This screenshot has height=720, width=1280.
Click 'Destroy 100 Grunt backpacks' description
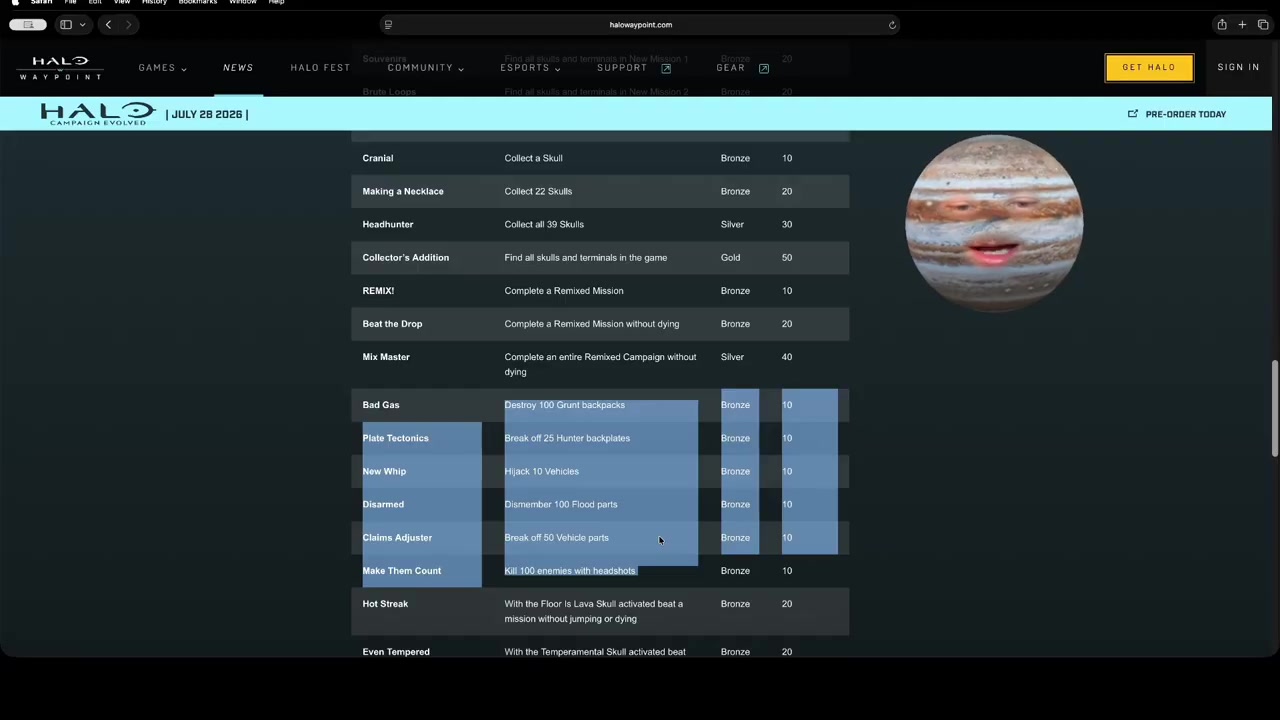(565, 405)
